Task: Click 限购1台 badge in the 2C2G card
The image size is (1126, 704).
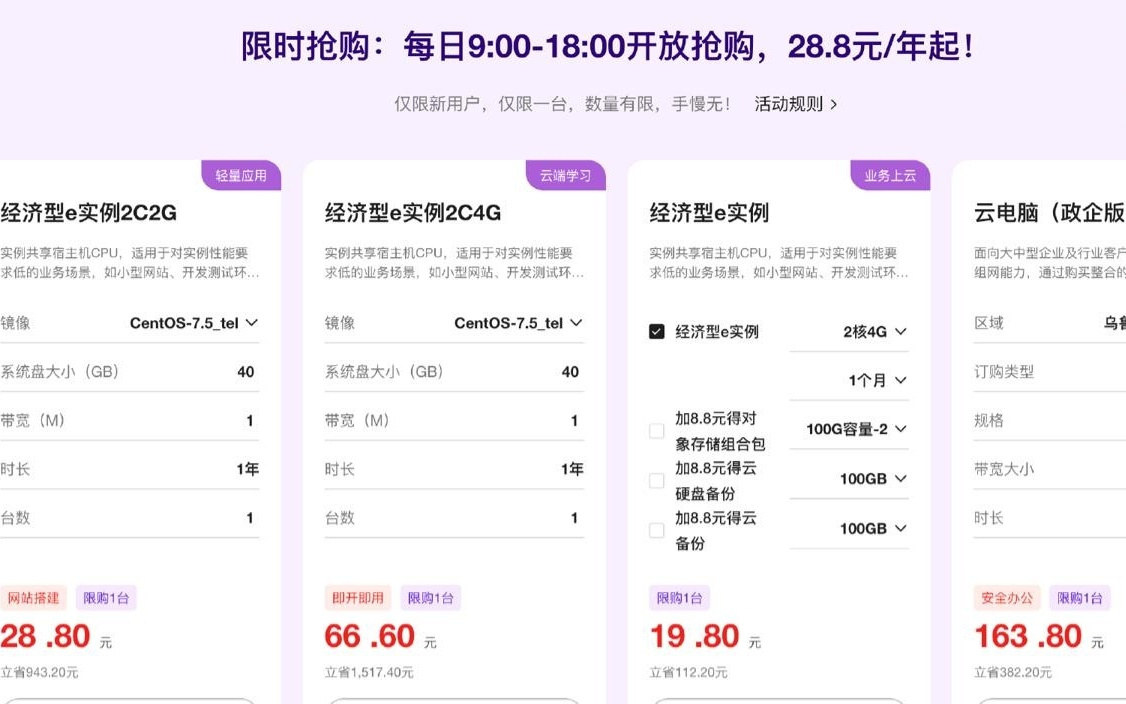Action: pyautogui.click(x=106, y=598)
